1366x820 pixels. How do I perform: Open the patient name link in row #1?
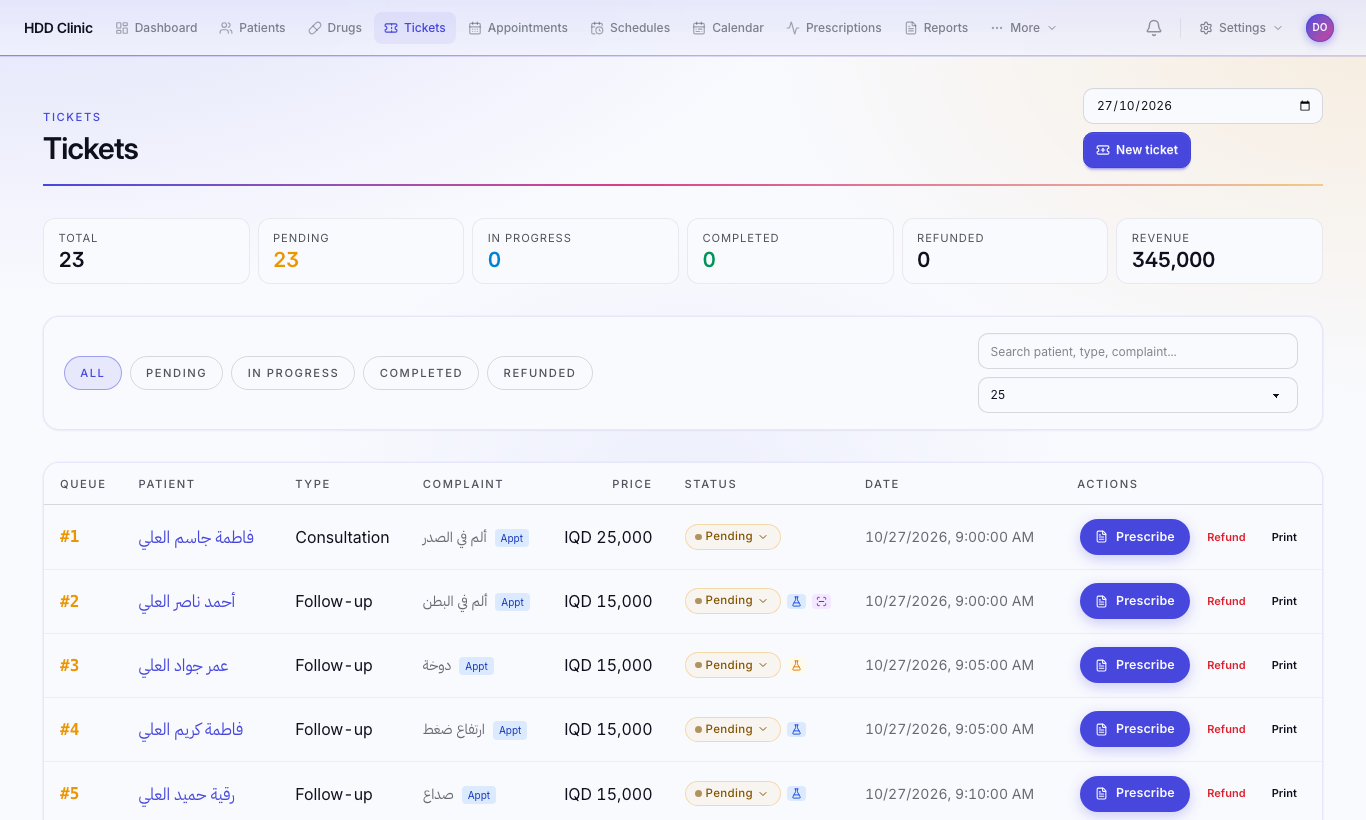click(x=196, y=537)
